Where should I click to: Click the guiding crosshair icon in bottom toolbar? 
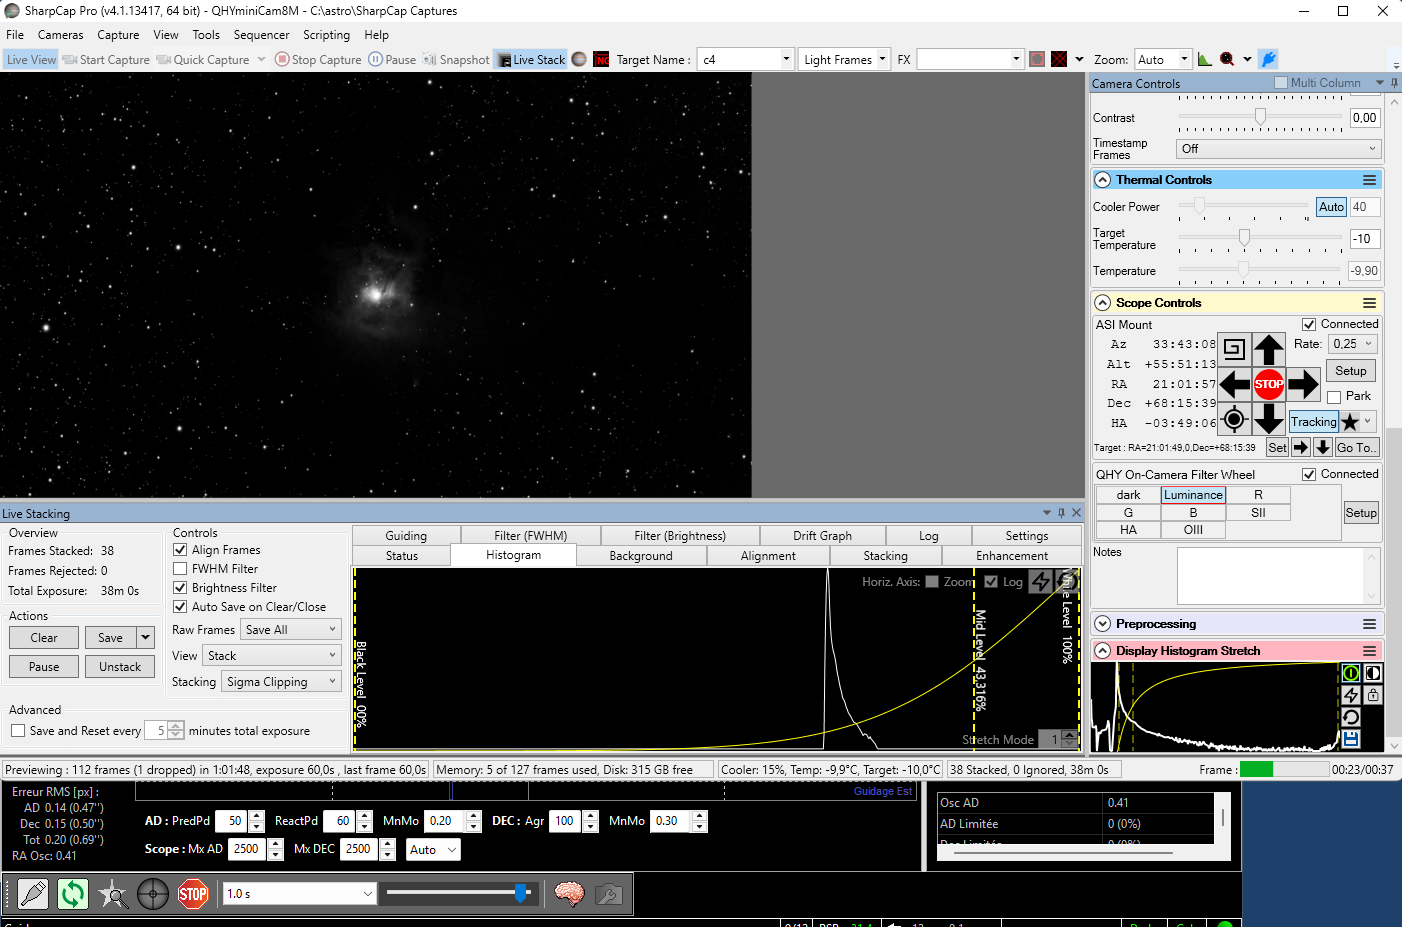[x=153, y=894]
